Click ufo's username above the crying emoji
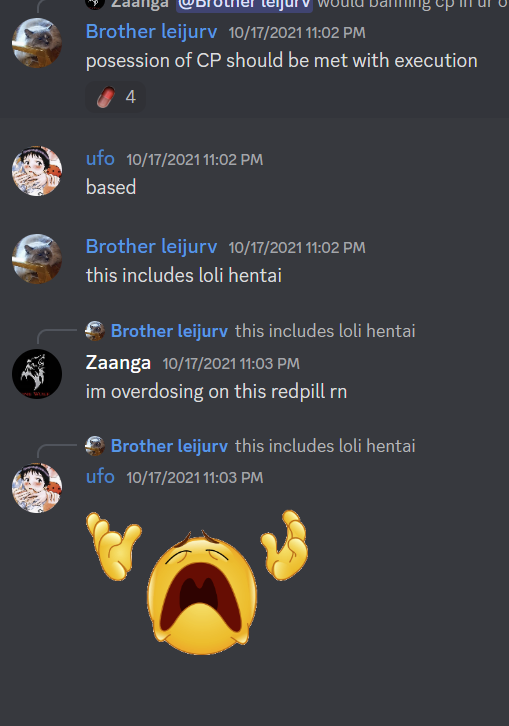This screenshot has width=509, height=726. (x=100, y=476)
